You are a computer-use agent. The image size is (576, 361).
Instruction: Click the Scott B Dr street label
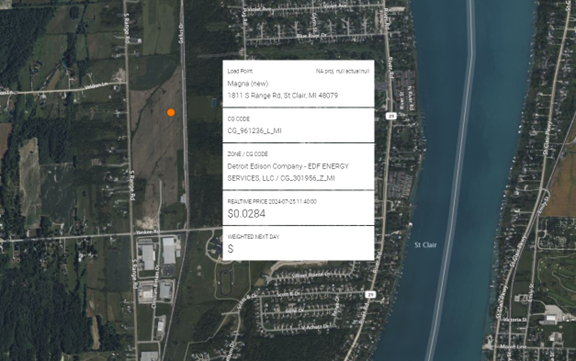pos(288,295)
